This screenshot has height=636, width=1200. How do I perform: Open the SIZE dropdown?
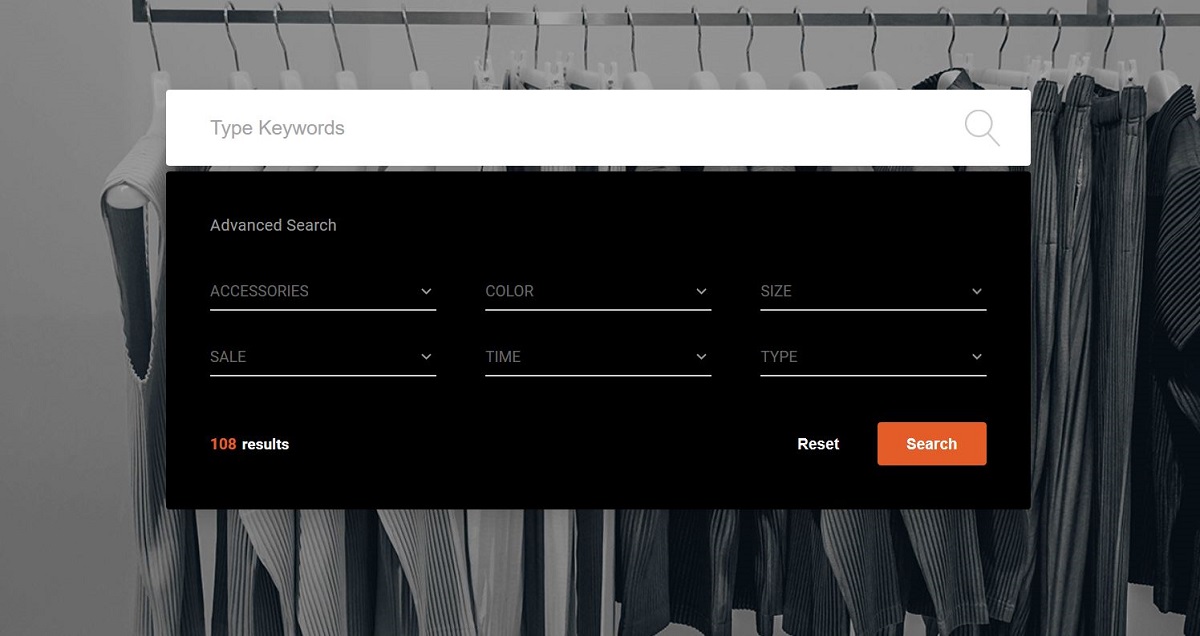873,291
